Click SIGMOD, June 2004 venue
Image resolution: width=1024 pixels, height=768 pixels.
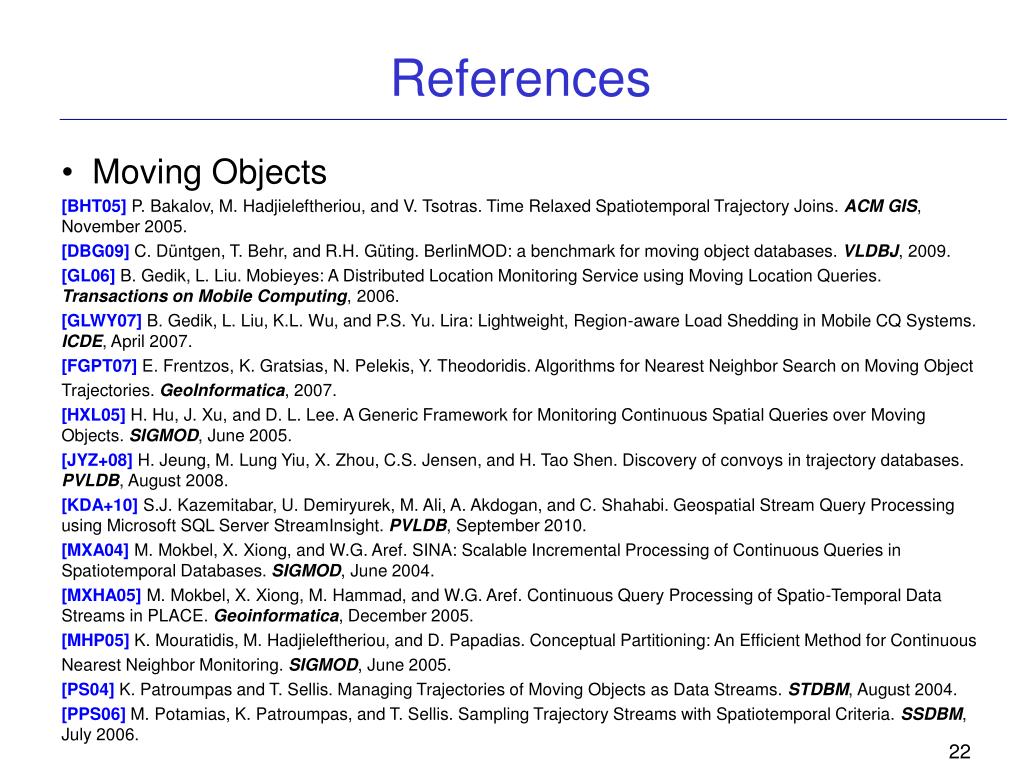tap(353, 571)
